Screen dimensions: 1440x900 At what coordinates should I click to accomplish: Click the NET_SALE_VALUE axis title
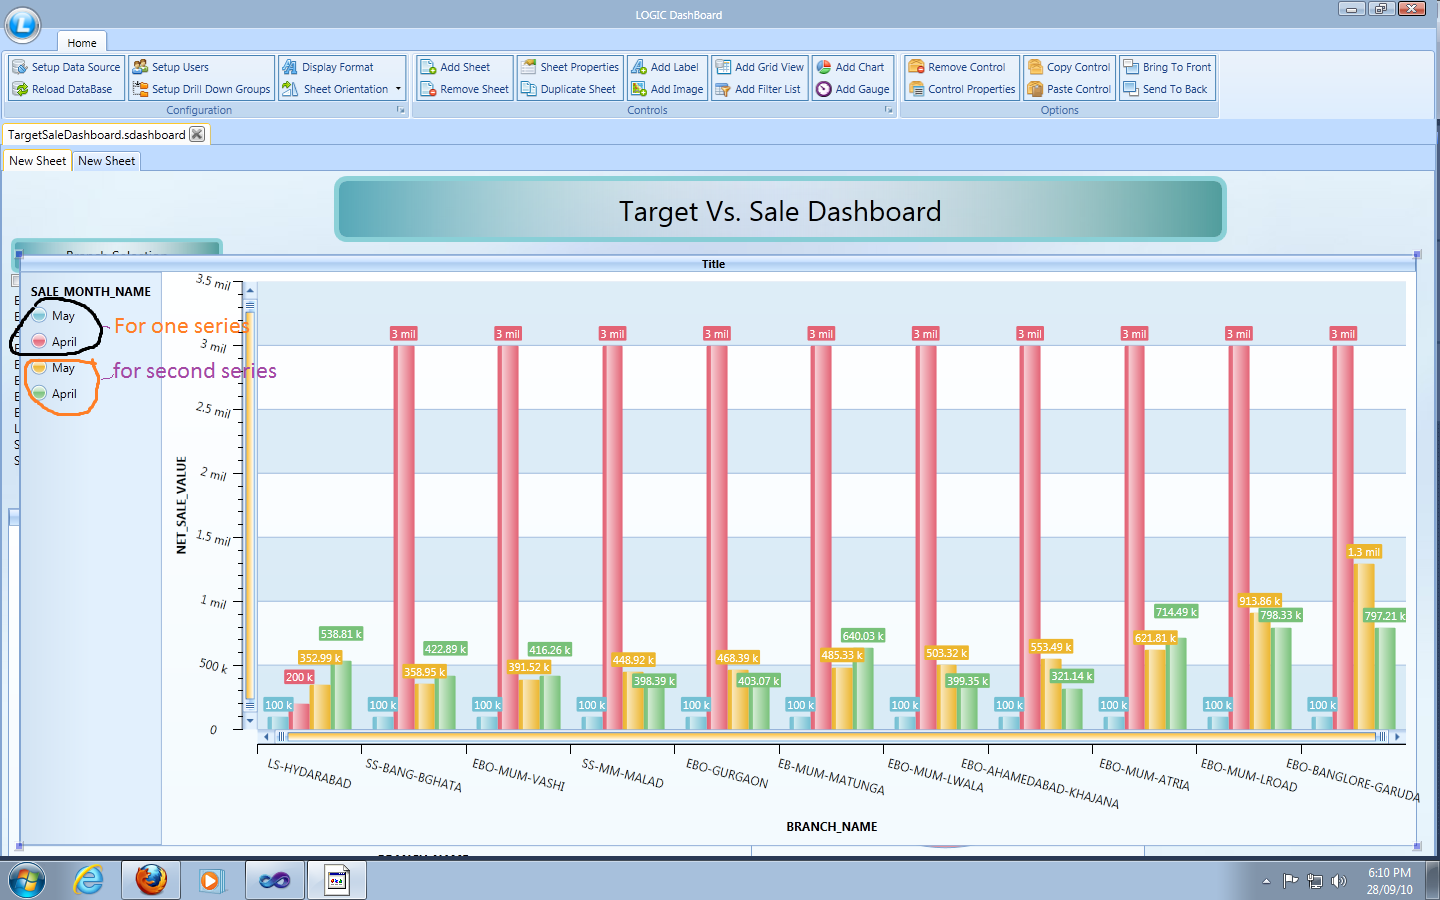182,505
